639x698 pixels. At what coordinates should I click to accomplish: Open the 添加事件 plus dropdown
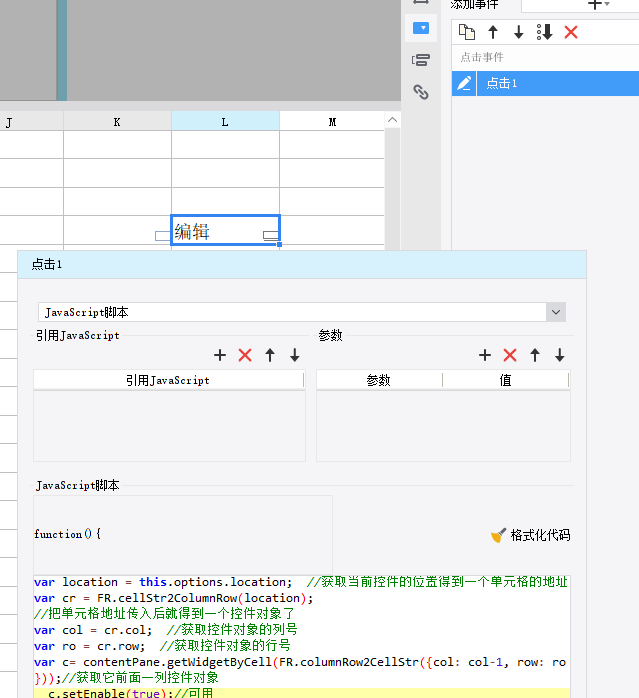(x=598, y=4)
